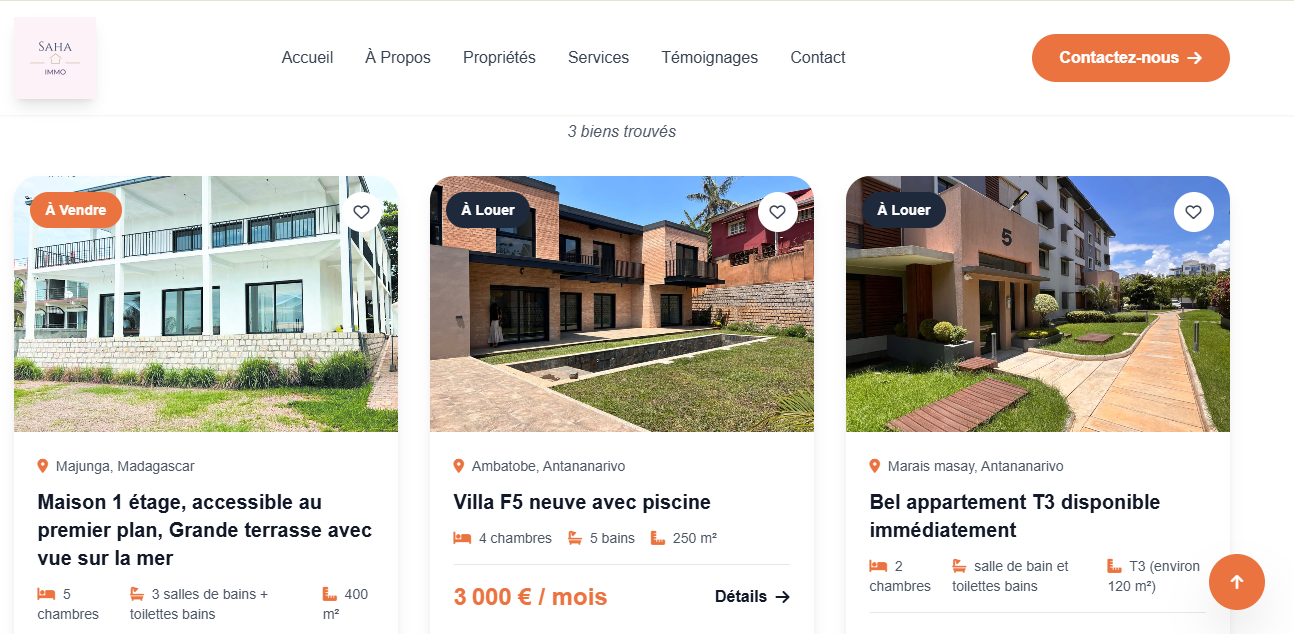Click the Ambatobe location pin icon
This screenshot has height=634, width=1294.
click(x=459, y=466)
